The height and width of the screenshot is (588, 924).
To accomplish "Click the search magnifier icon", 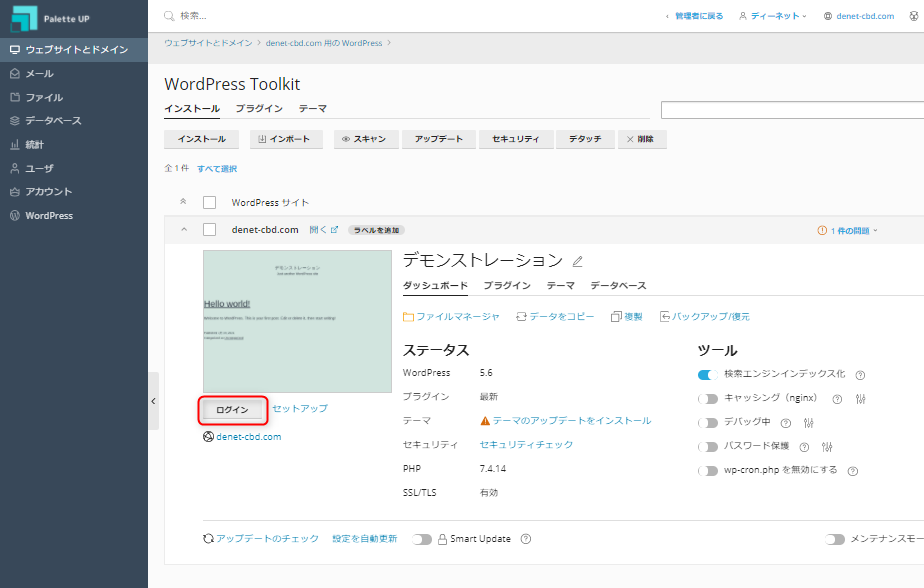I will point(169,16).
